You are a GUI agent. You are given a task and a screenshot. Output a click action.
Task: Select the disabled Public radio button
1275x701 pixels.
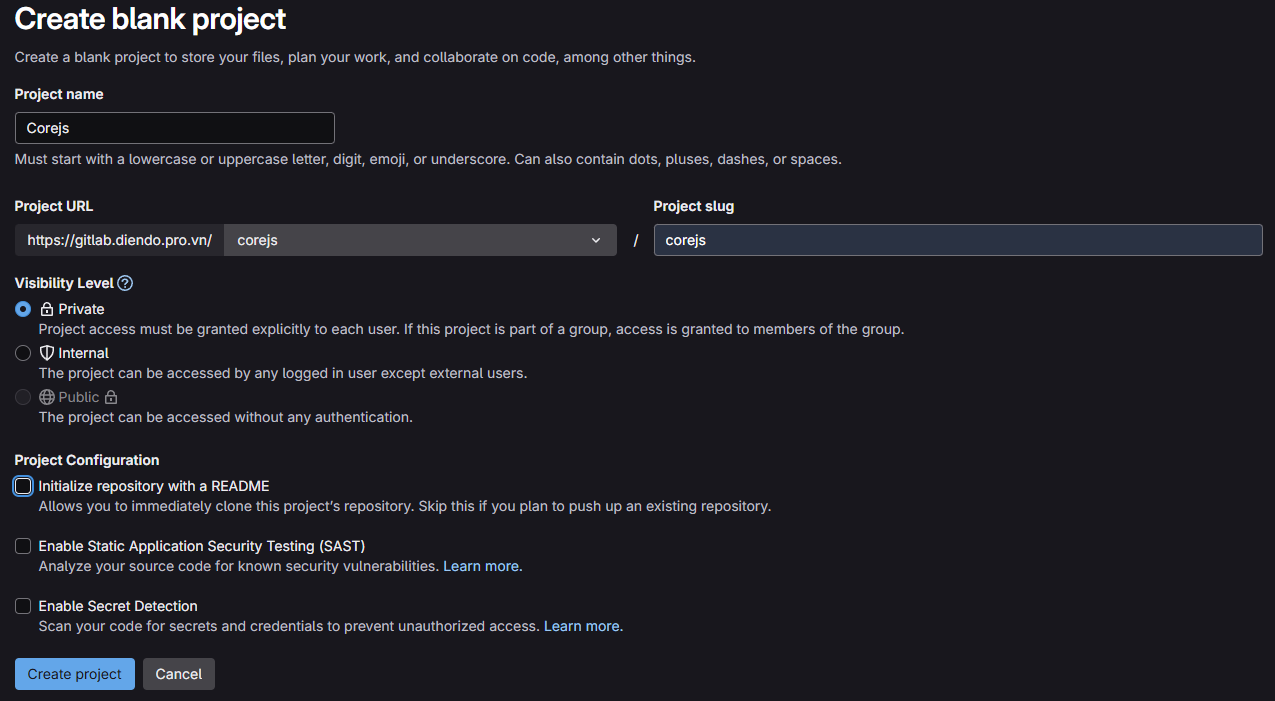coord(23,397)
